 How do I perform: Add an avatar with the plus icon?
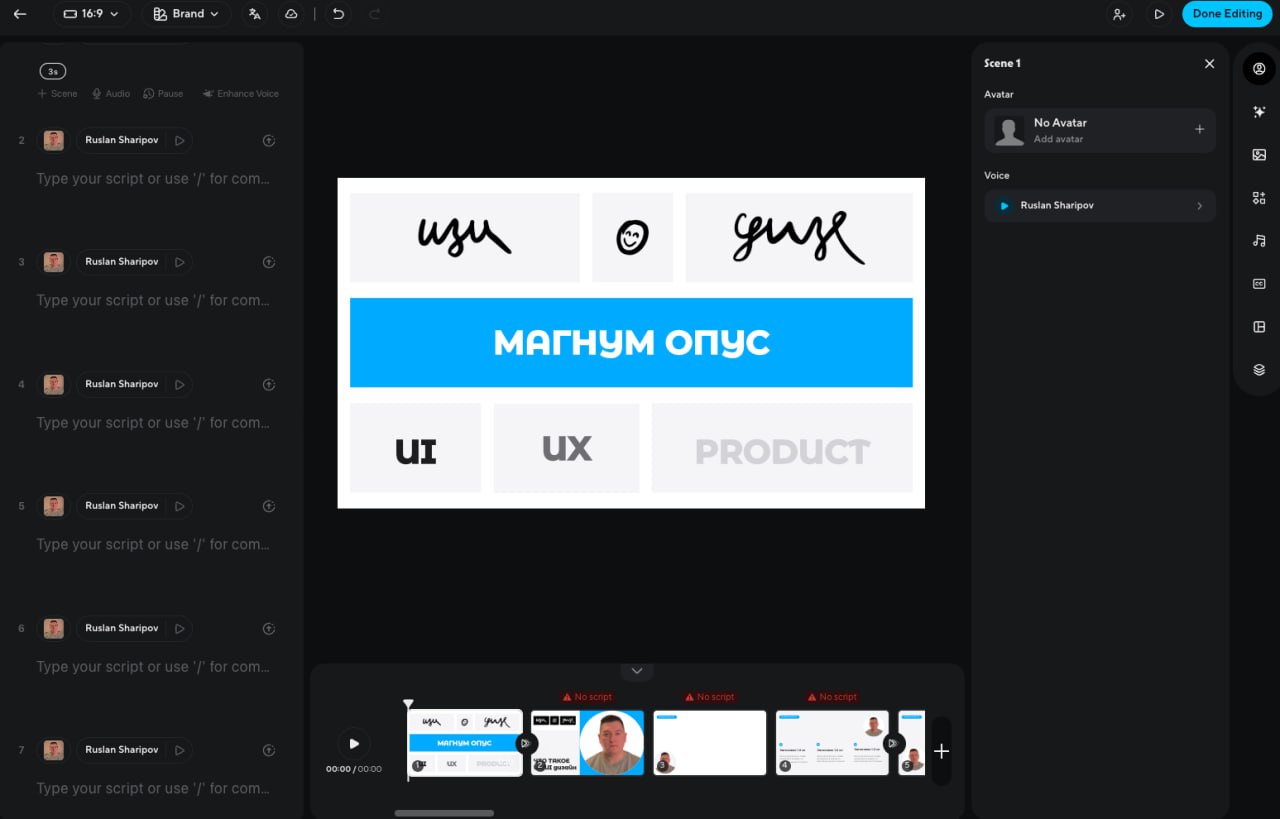pos(1199,130)
